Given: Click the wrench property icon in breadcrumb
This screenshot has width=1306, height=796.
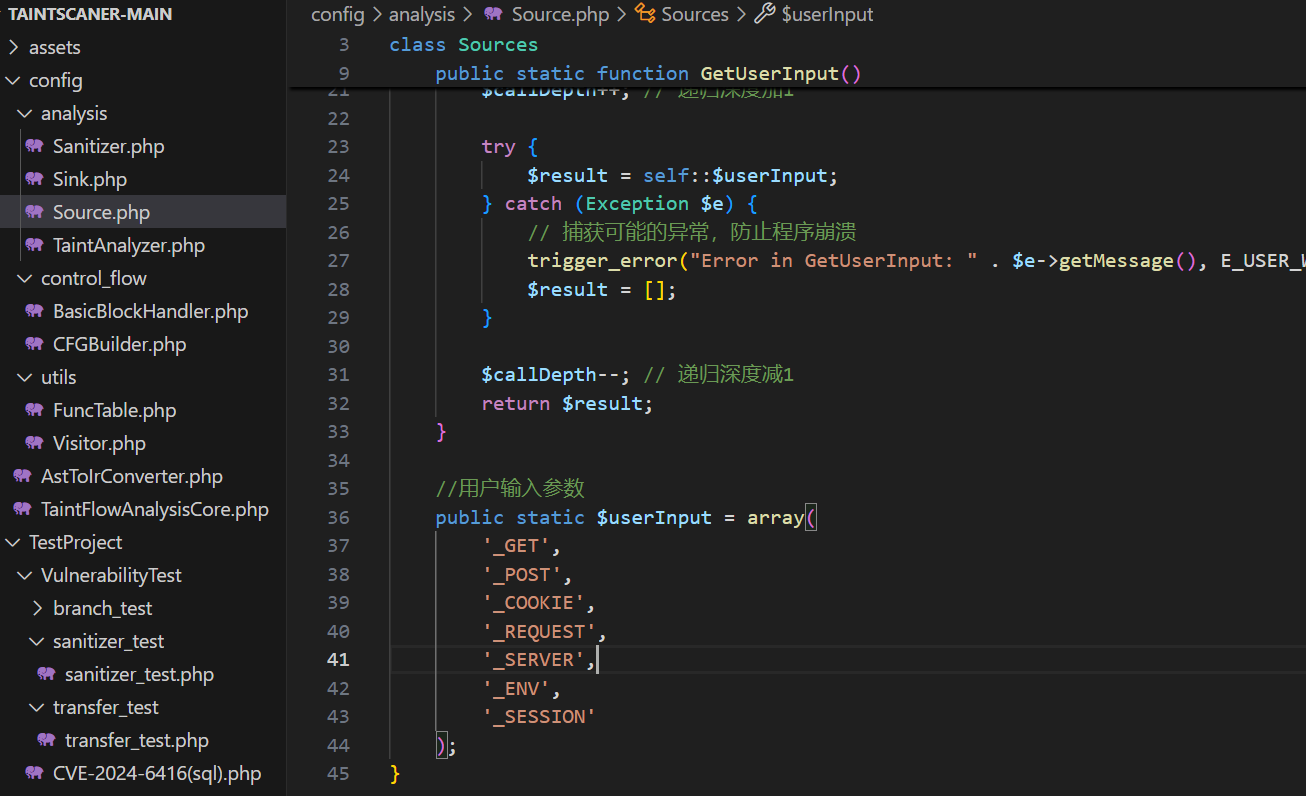Looking at the screenshot, I should point(764,14).
